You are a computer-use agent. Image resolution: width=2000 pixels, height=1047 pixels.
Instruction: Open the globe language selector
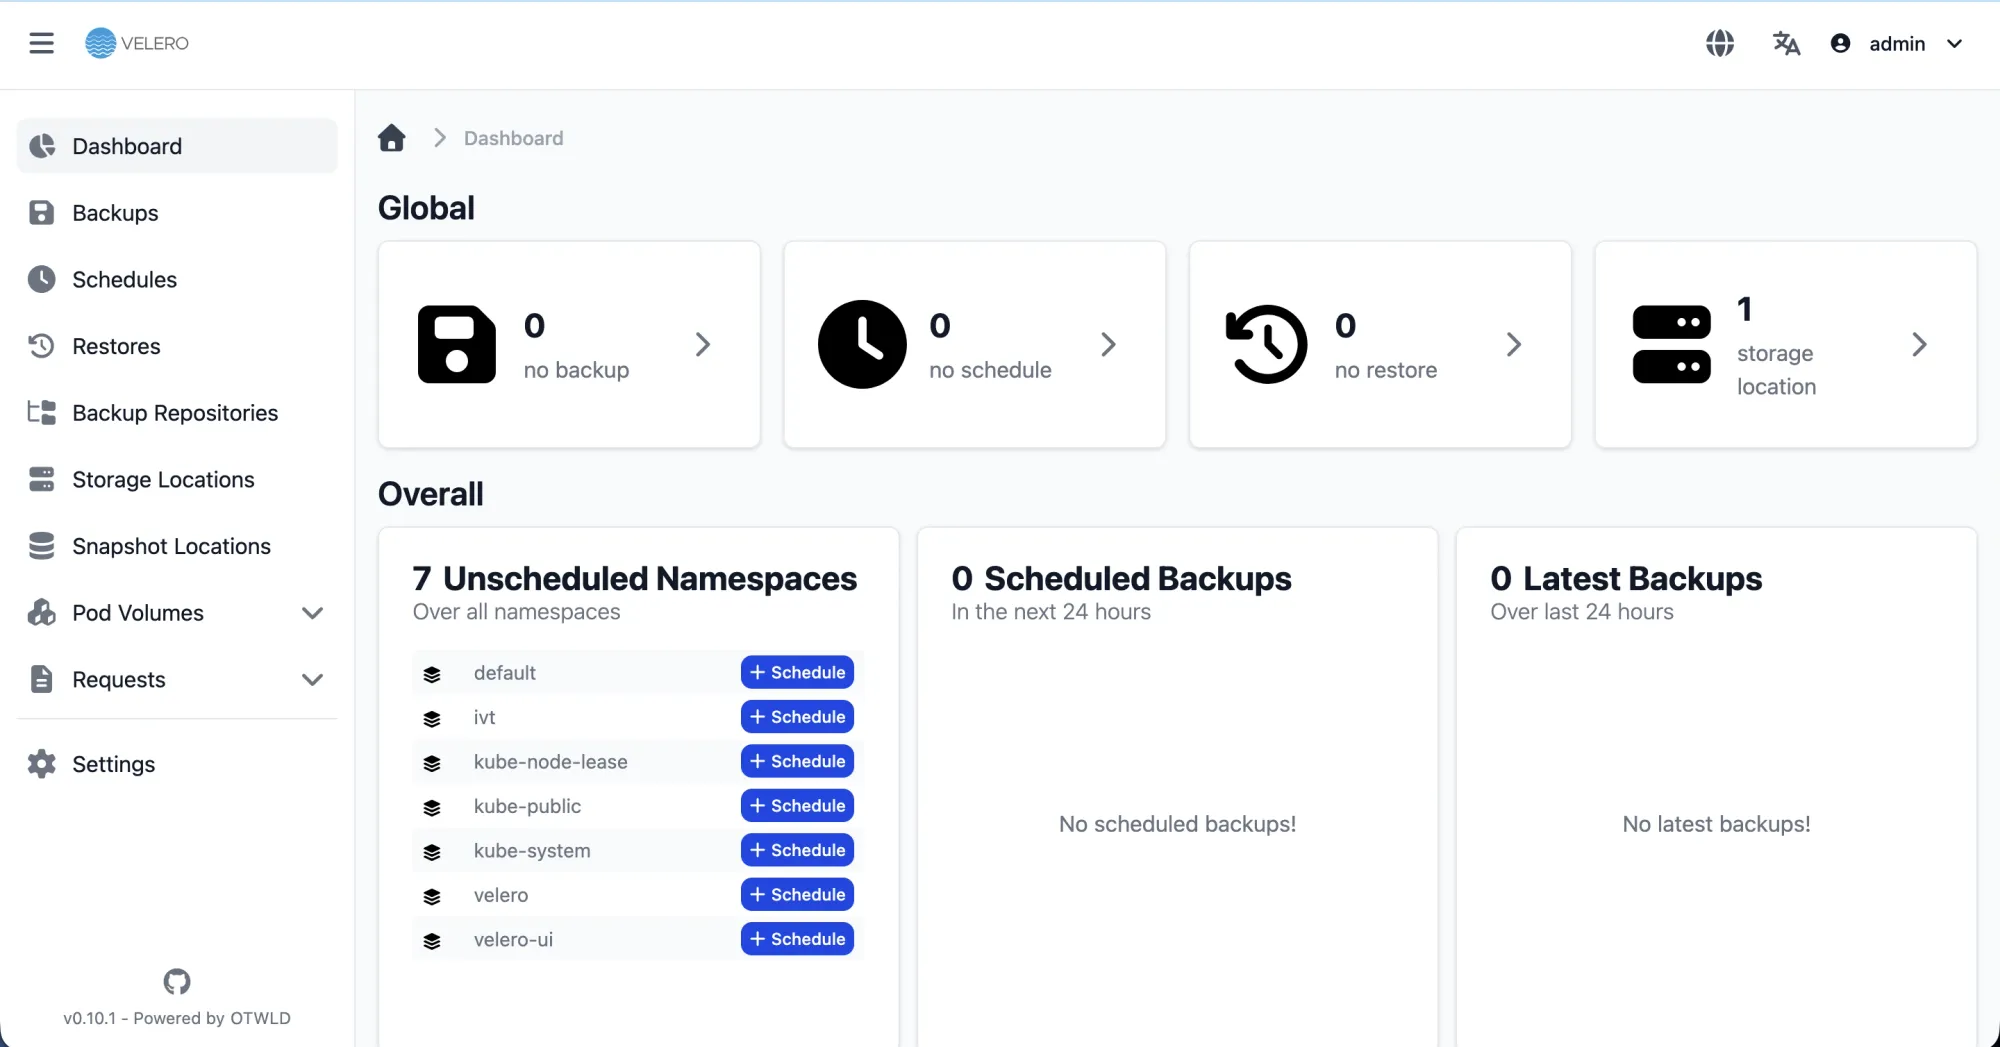coord(1720,43)
